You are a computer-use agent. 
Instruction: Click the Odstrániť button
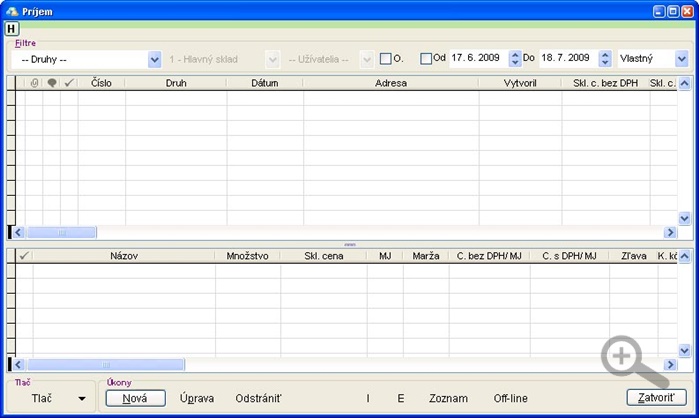pos(259,398)
